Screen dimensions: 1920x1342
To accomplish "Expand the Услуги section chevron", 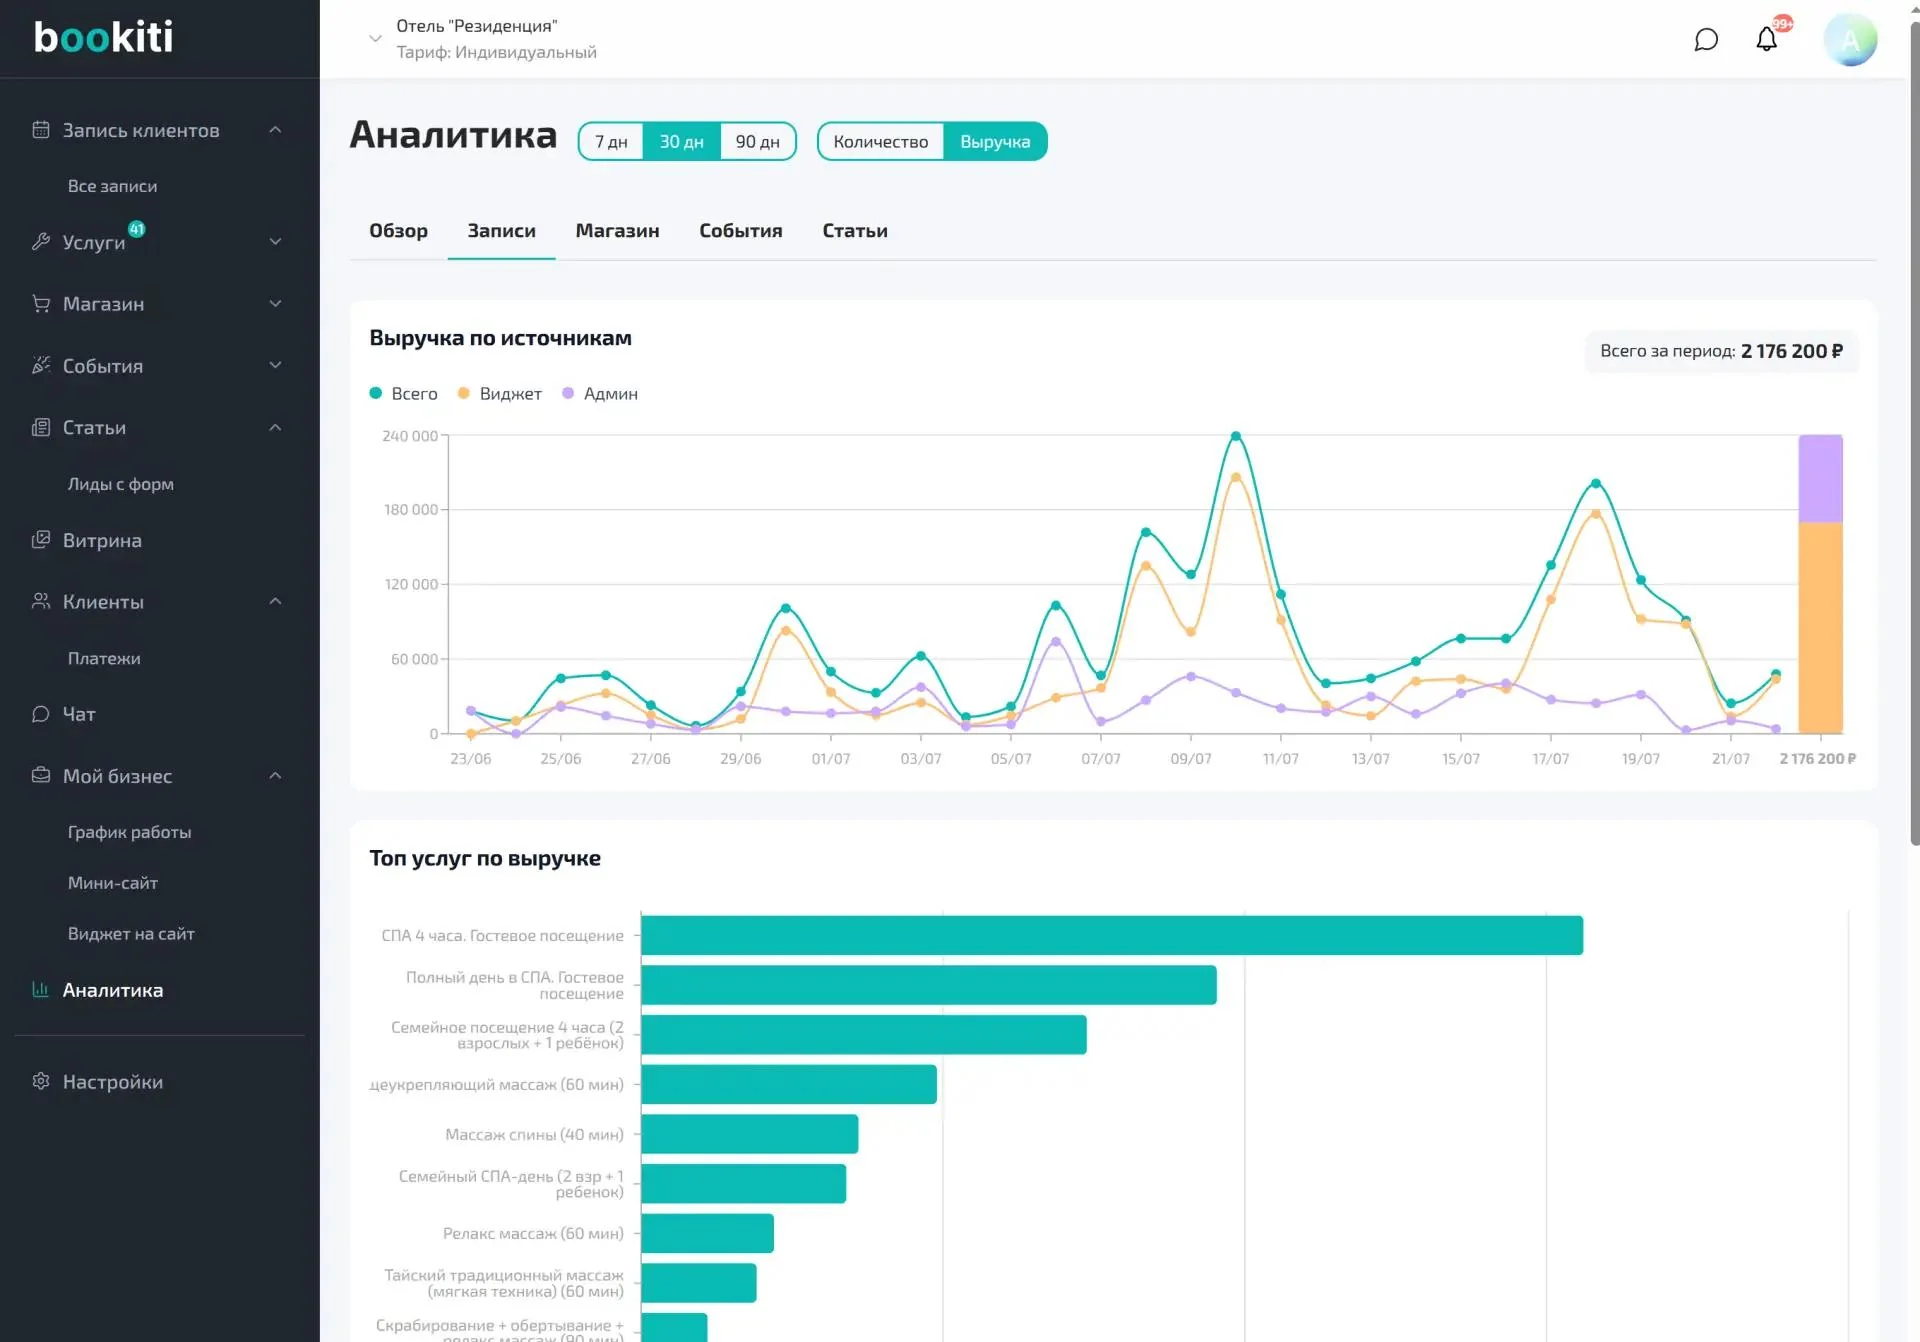I will click(275, 242).
